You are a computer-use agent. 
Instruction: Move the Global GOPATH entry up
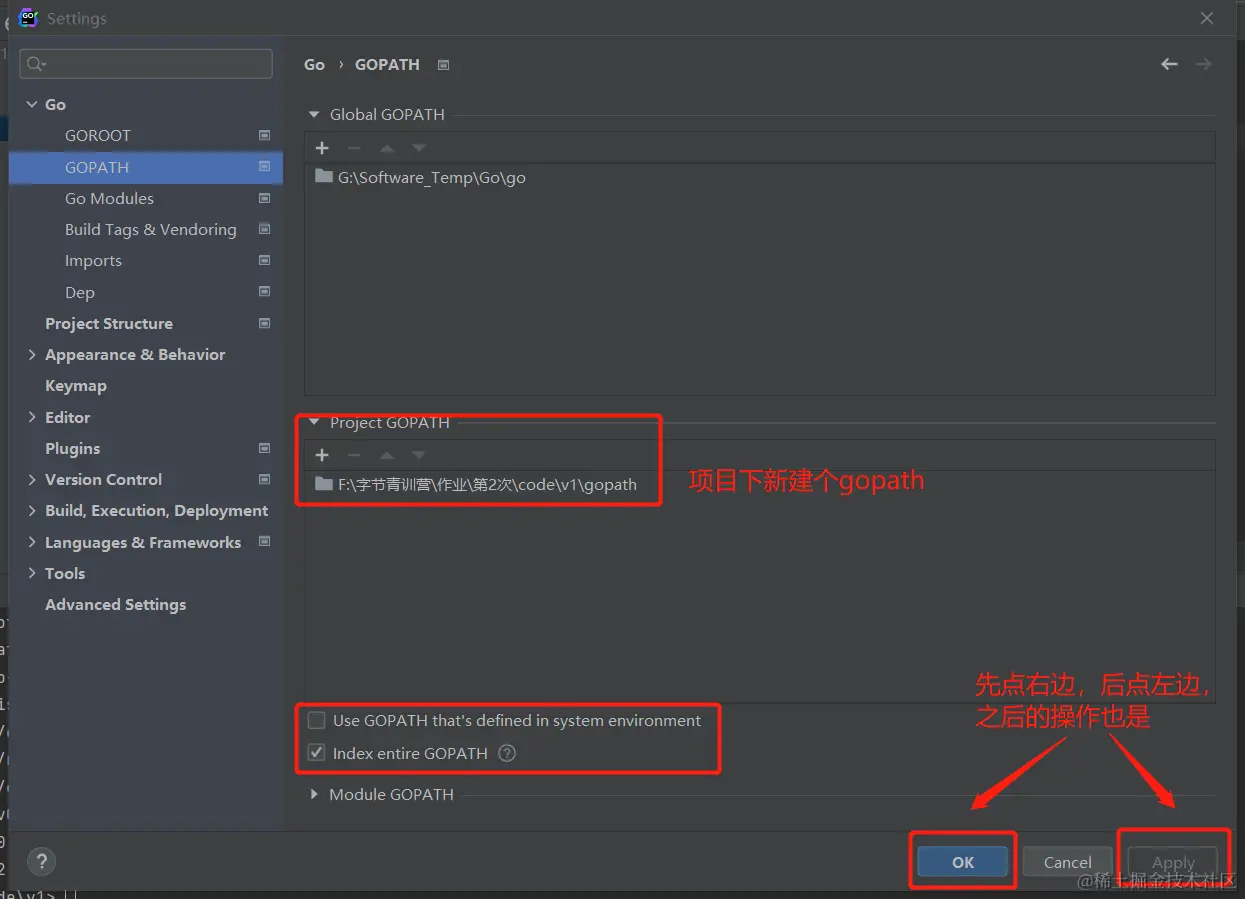click(x=386, y=148)
